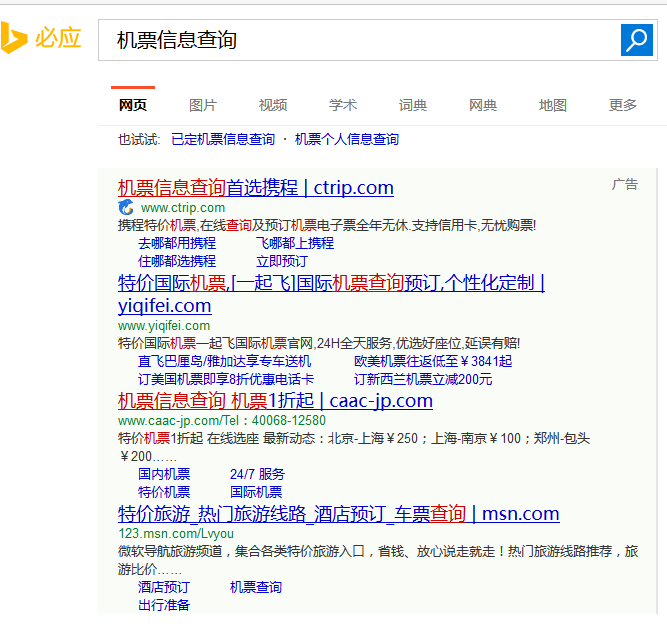Try related search 机票个人信息查询
This screenshot has width=667, height=627.
click(347, 139)
